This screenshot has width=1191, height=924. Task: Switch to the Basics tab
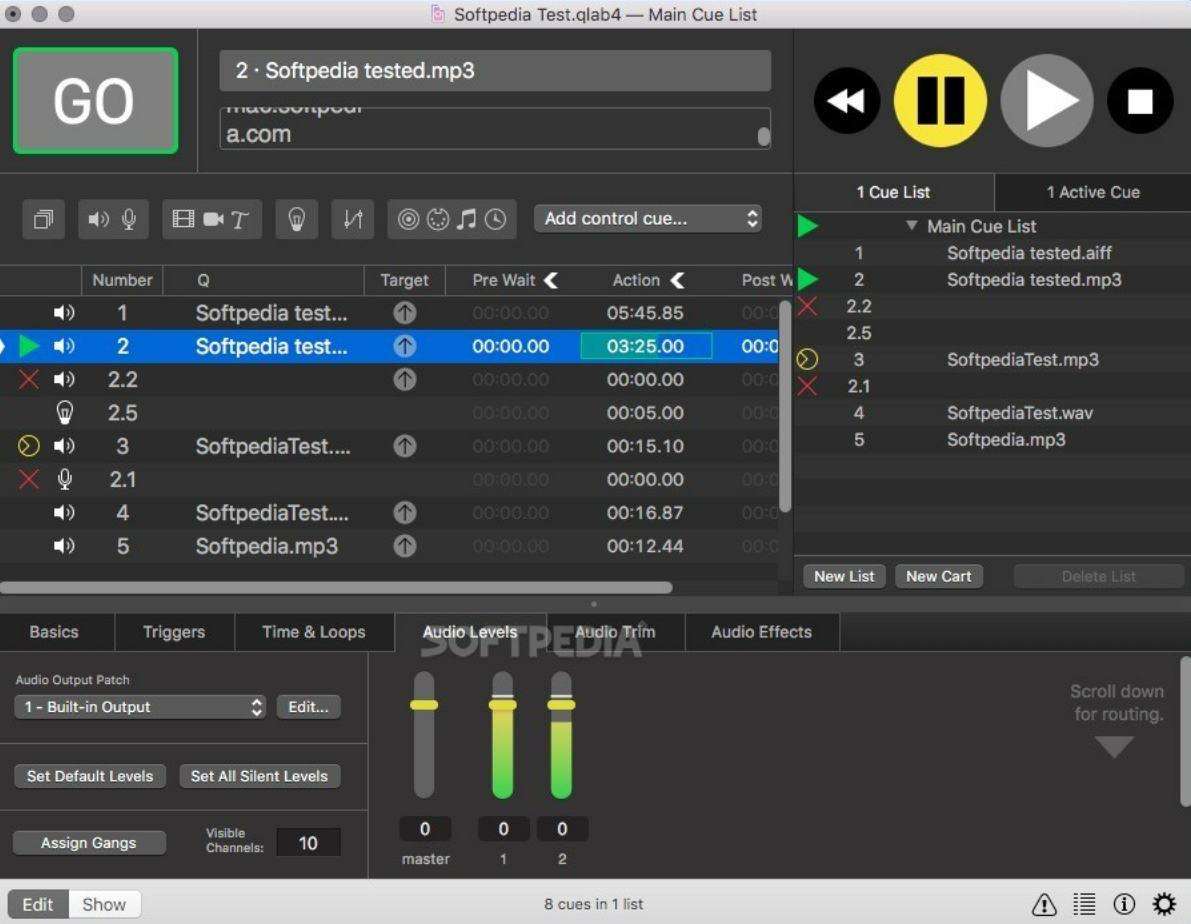(x=54, y=631)
